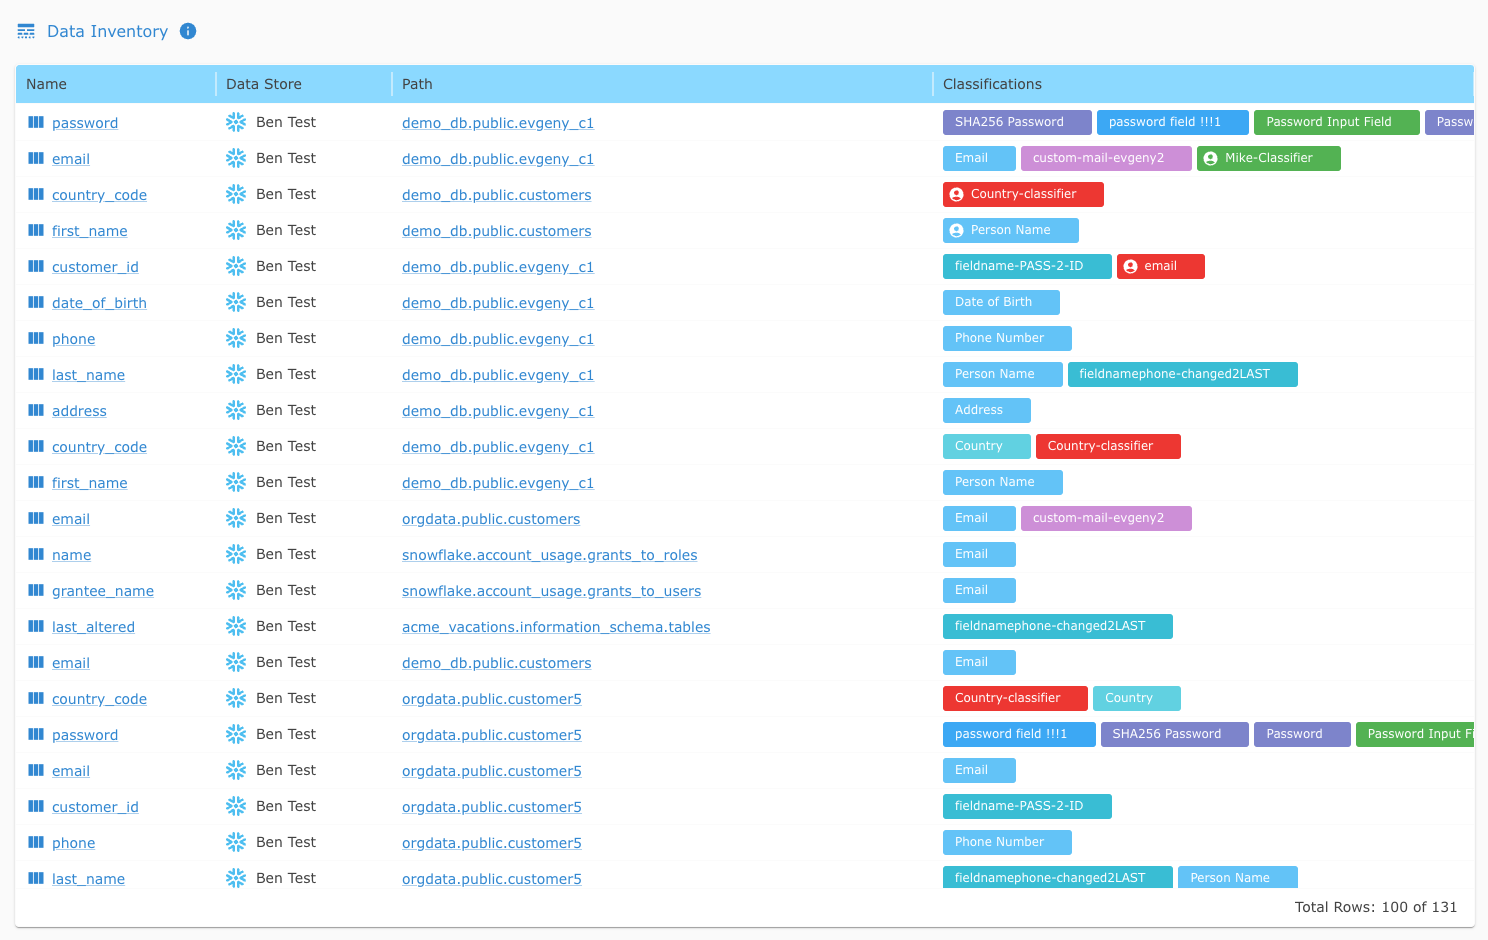
Task: Click the person icon on the red email tag
Action: [1131, 266]
